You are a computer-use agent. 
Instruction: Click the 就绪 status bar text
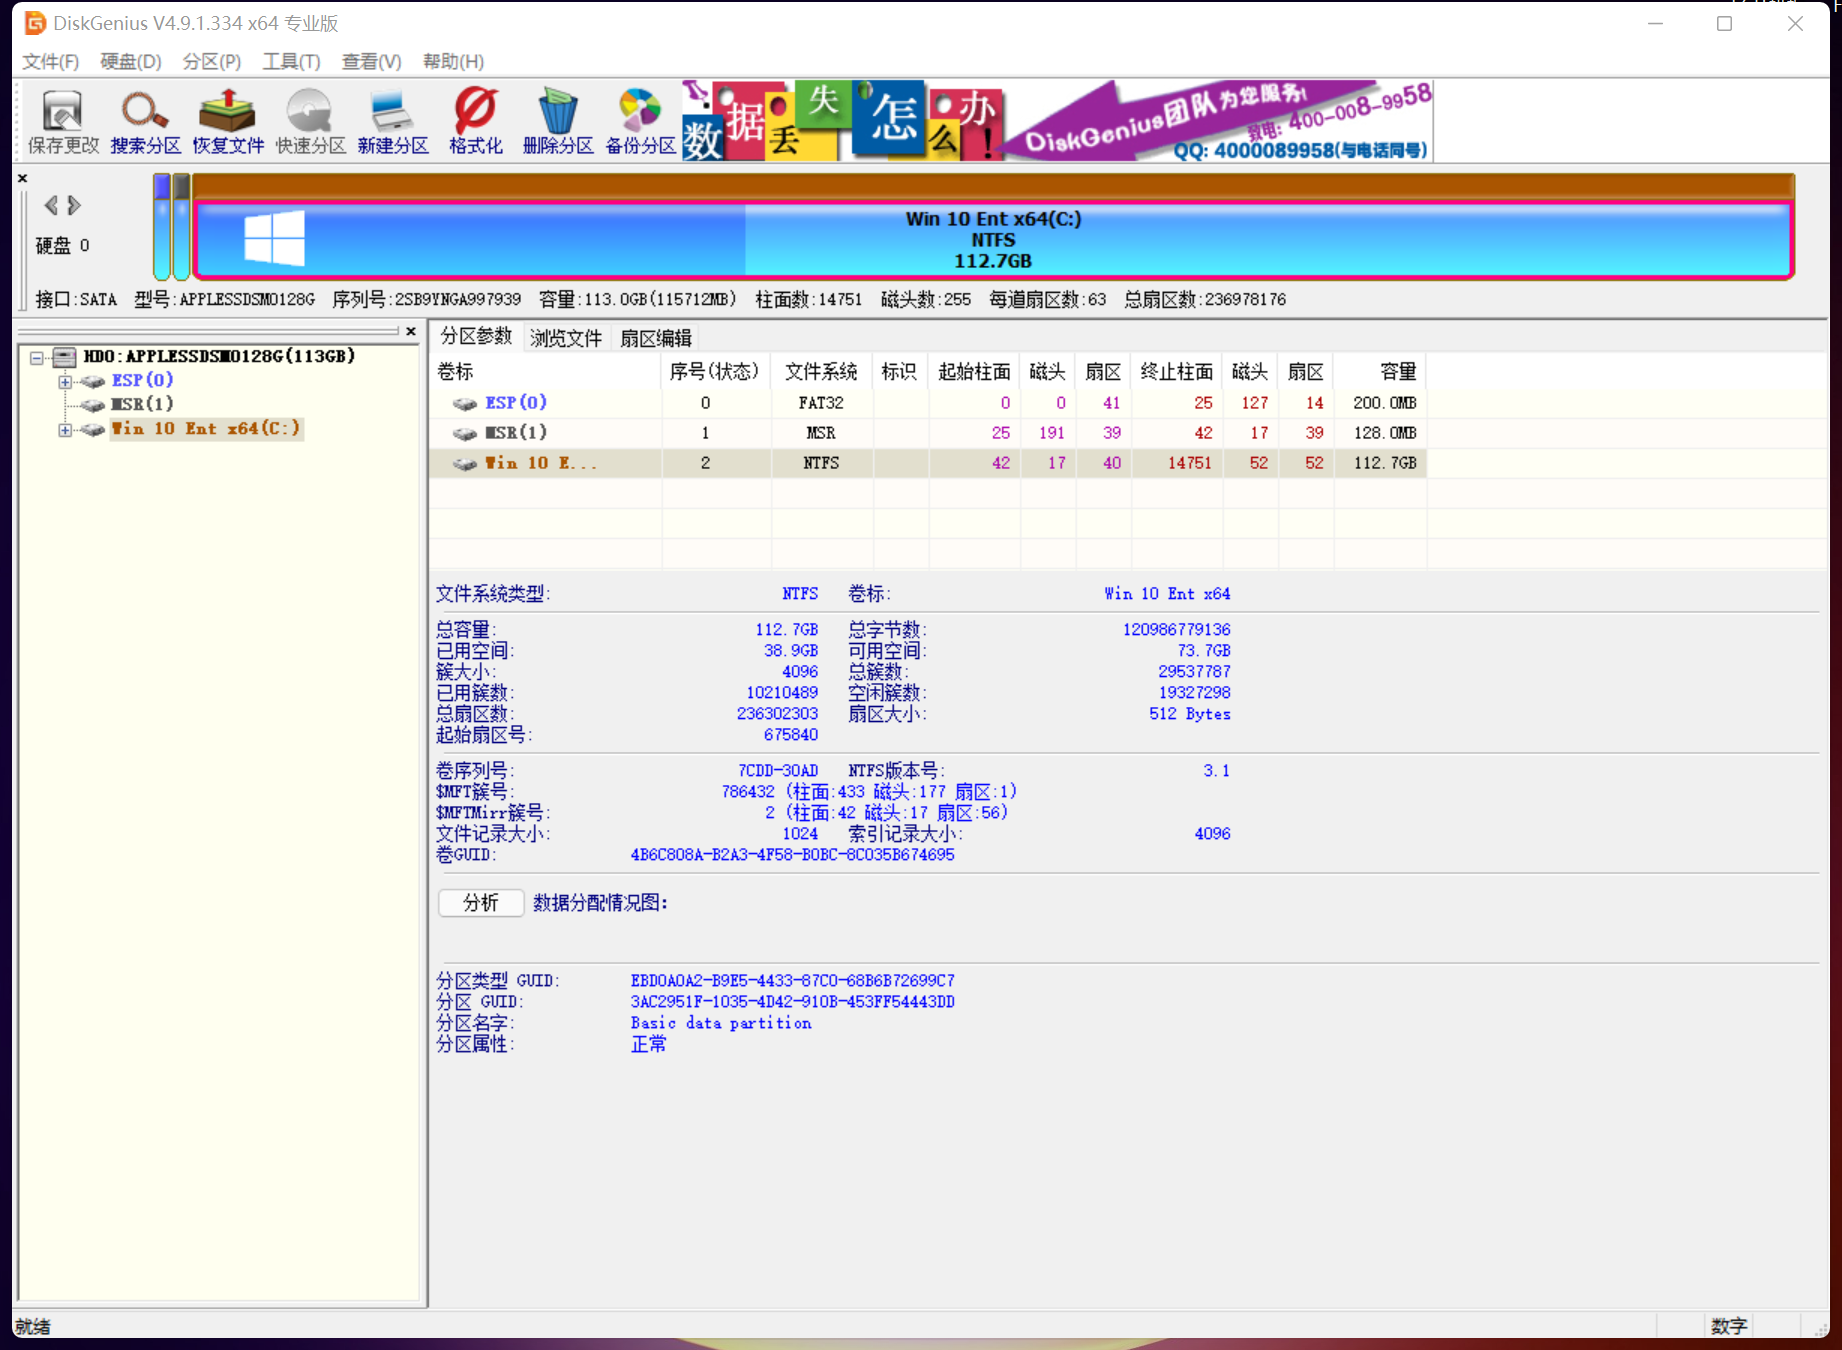pyautogui.click(x=33, y=1326)
